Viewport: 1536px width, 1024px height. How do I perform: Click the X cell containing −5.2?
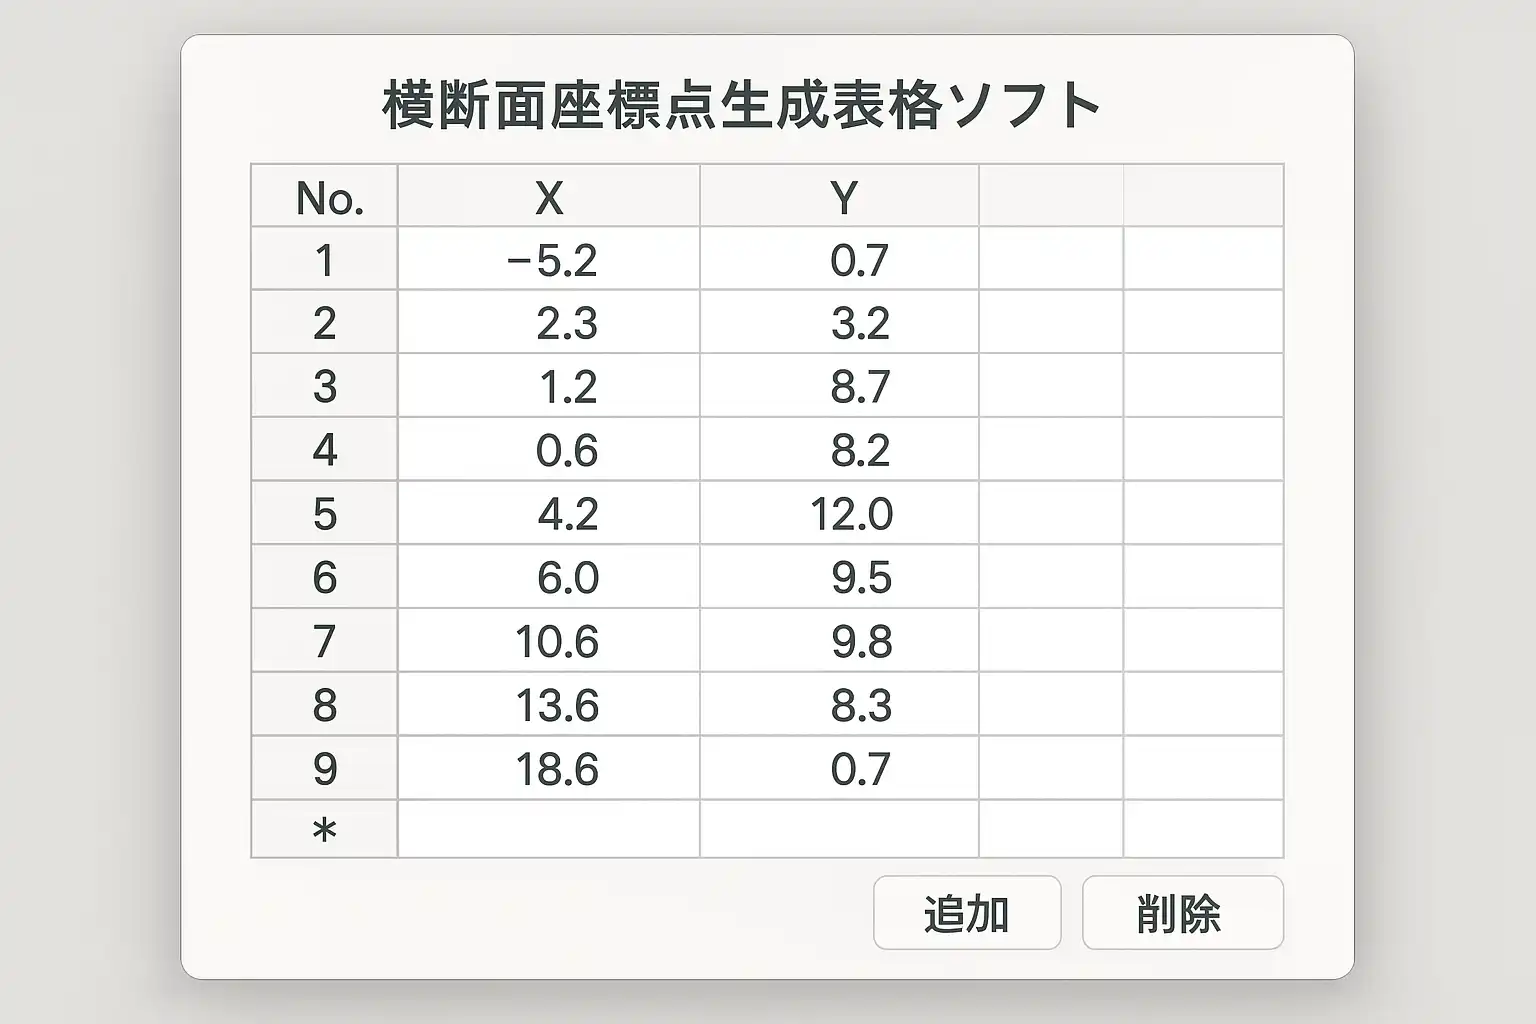pos(551,260)
